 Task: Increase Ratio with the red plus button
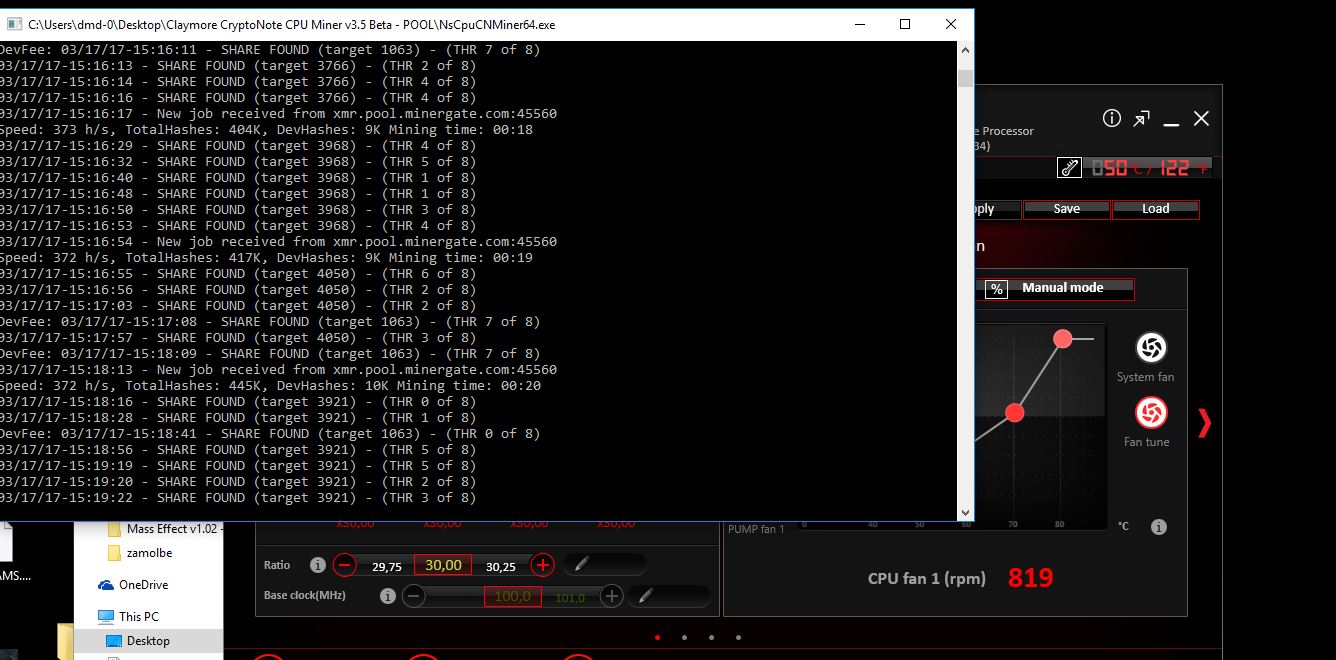[542, 565]
